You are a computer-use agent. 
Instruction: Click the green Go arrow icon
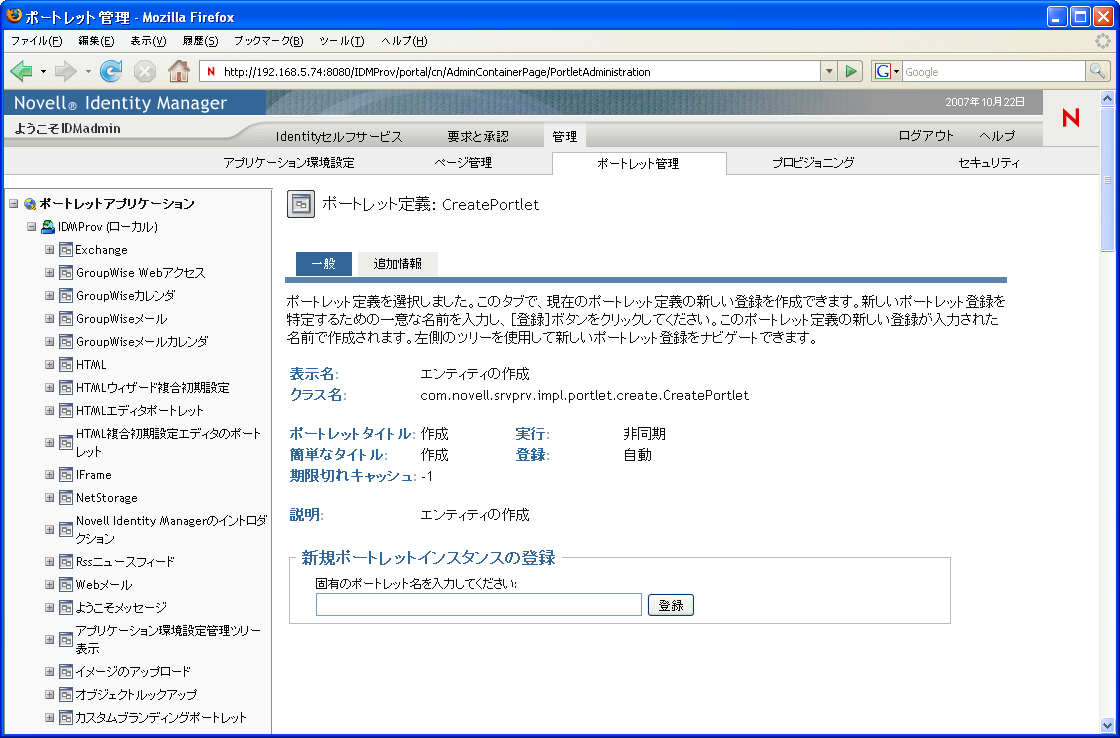click(851, 71)
